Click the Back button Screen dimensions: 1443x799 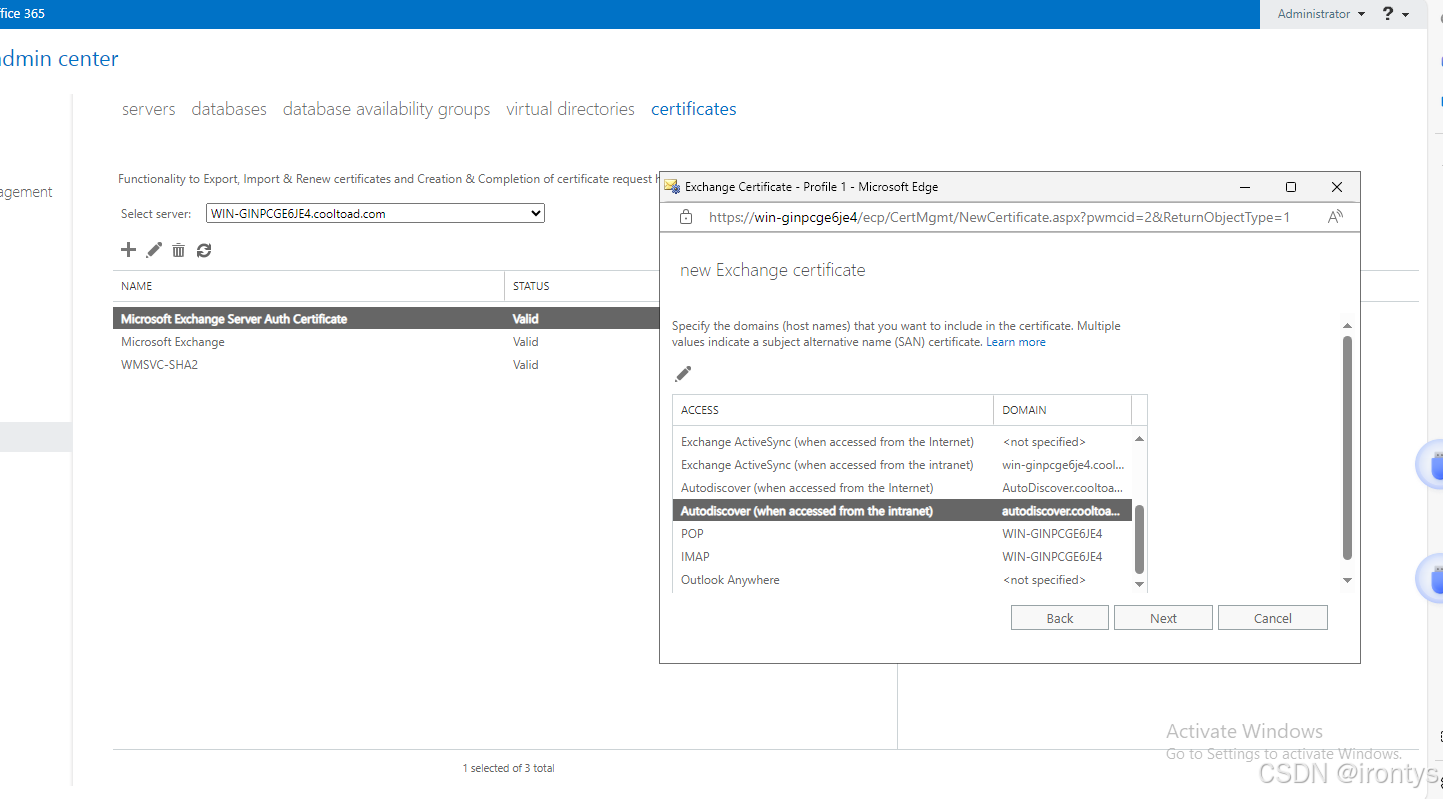(1060, 618)
